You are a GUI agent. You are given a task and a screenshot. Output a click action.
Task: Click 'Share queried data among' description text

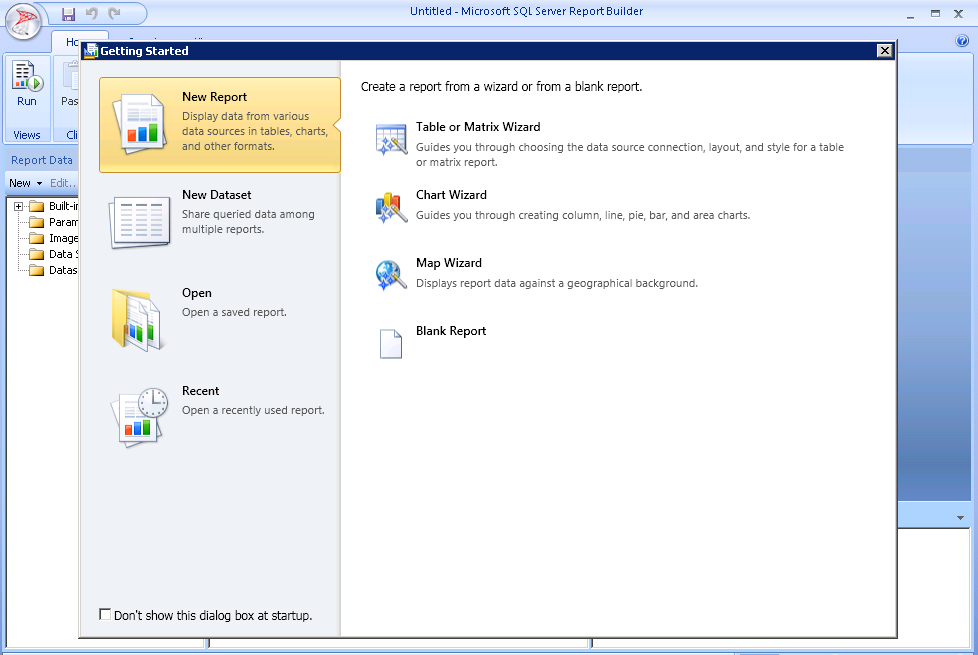248,214
